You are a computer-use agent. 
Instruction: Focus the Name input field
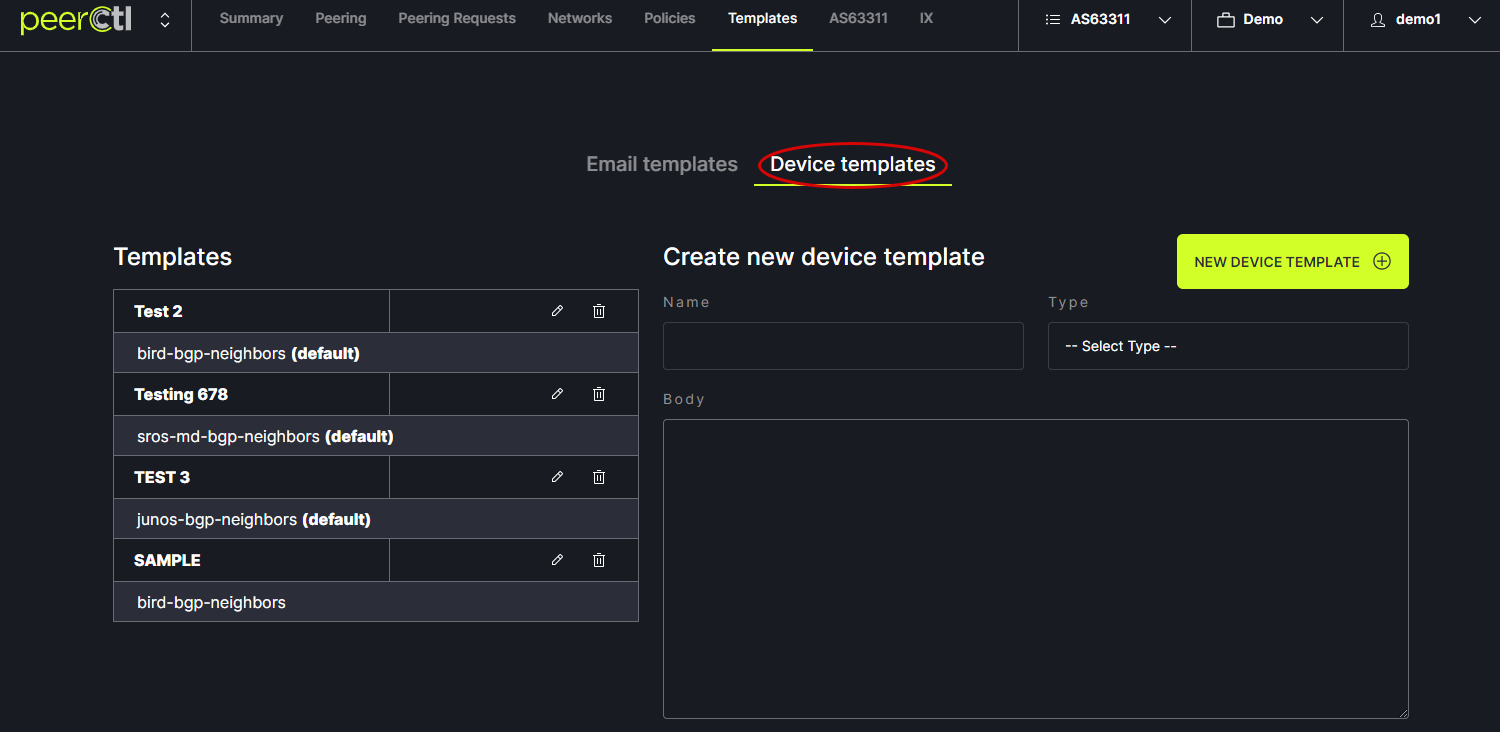pyautogui.click(x=843, y=346)
